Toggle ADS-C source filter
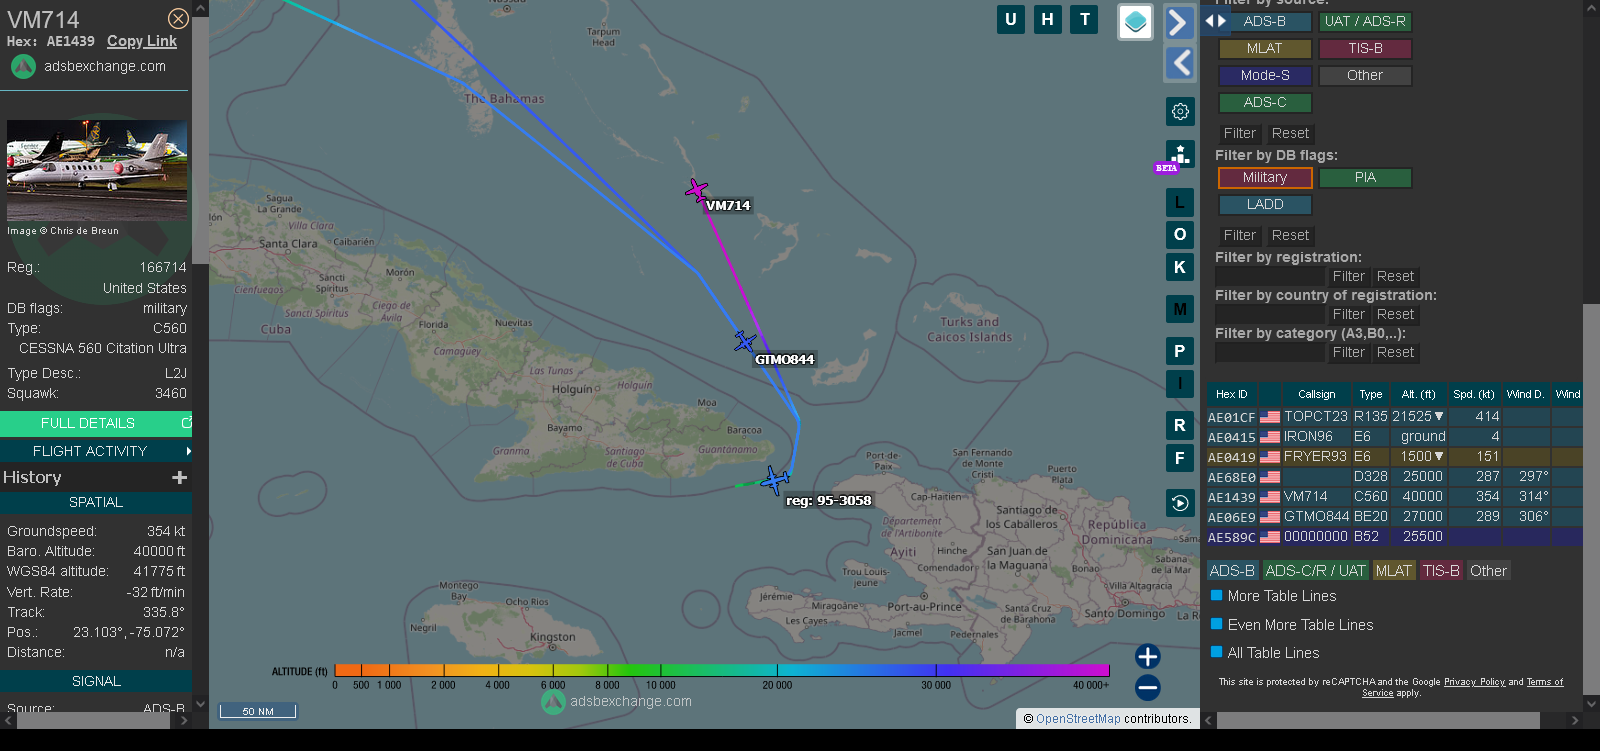The height and width of the screenshot is (751, 1600). click(x=1265, y=102)
